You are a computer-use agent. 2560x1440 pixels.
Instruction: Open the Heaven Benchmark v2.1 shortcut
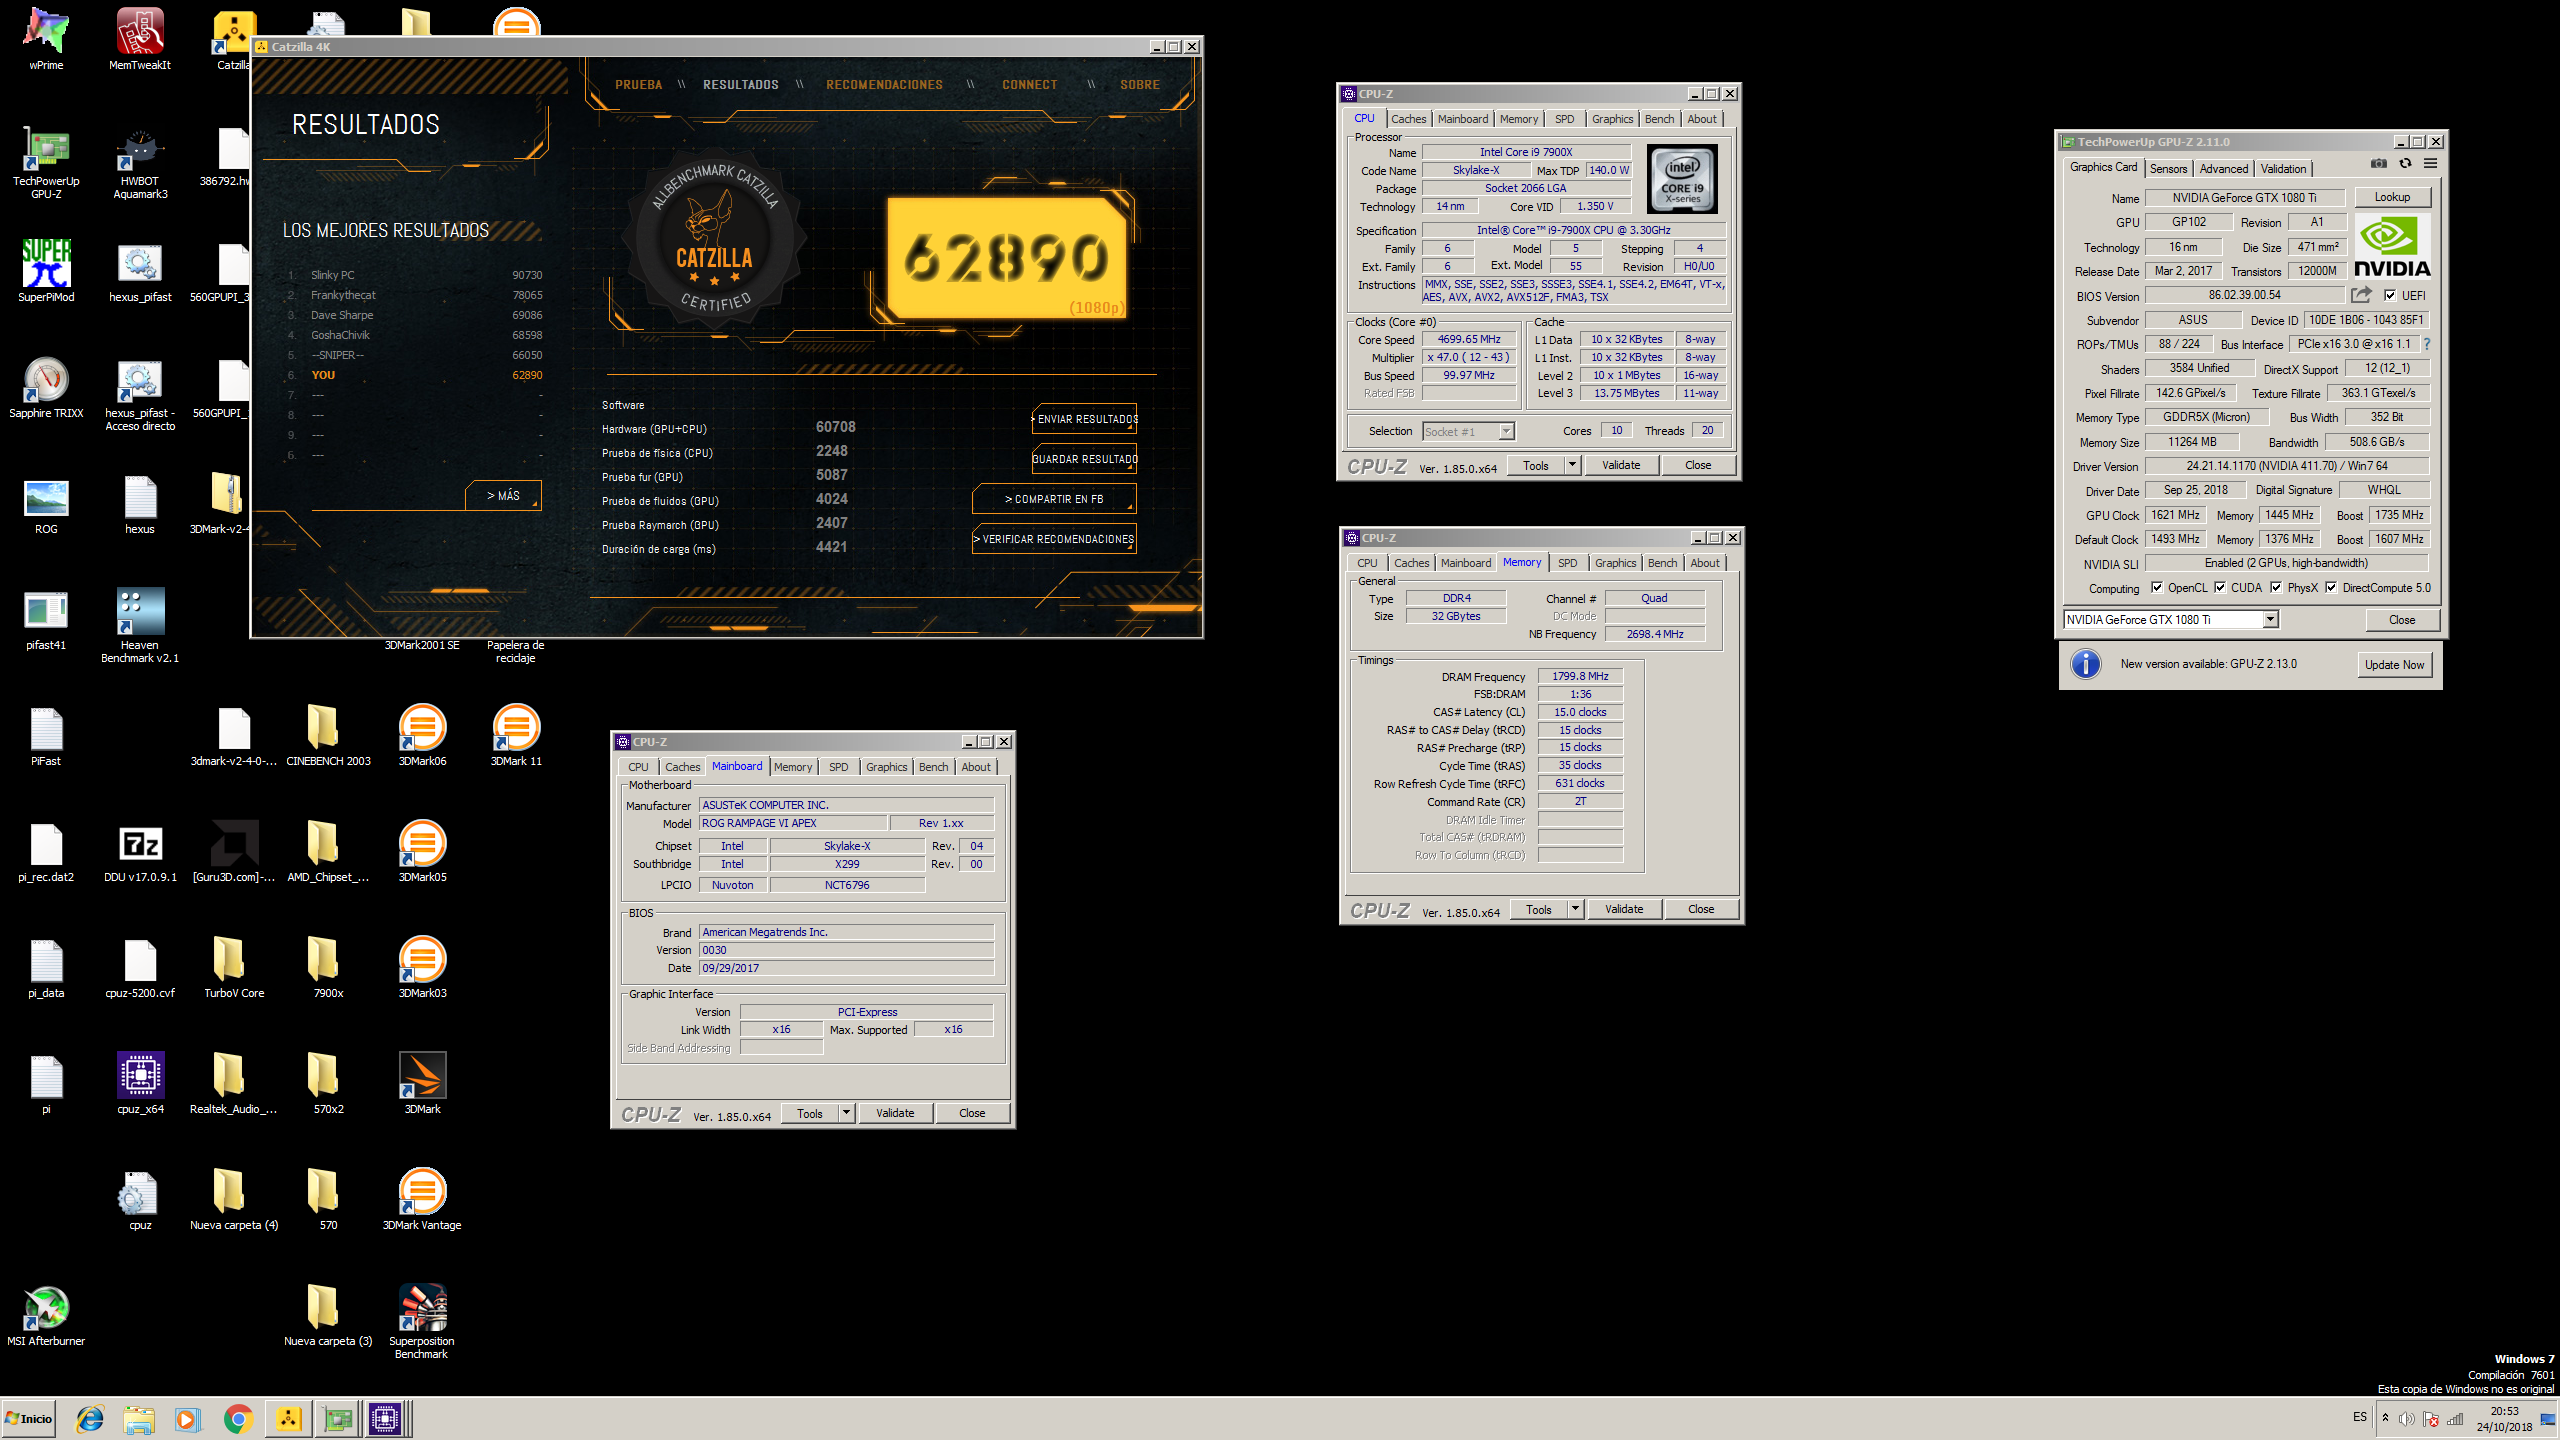coord(140,625)
